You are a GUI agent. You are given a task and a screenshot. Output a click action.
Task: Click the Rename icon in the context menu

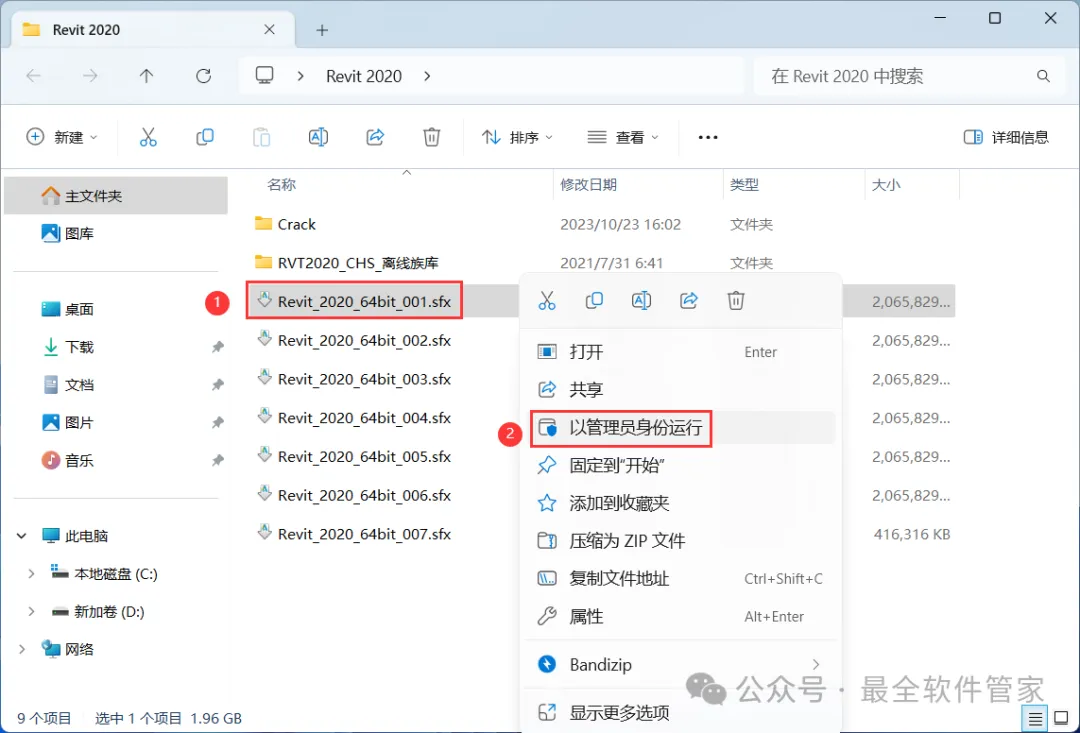[641, 300]
